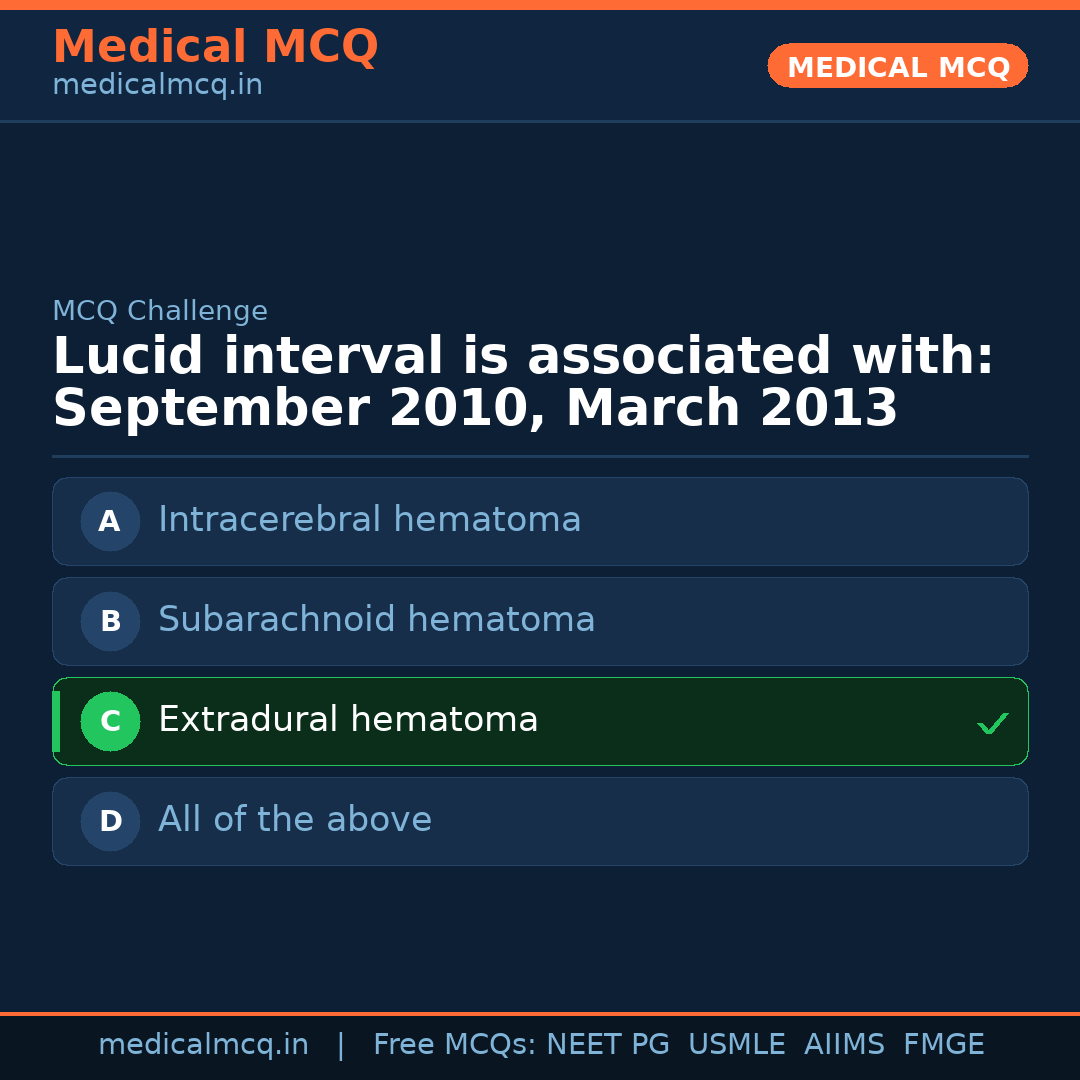Click the letter D circle badge
This screenshot has width=1080, height=1080.
(110, 821)
